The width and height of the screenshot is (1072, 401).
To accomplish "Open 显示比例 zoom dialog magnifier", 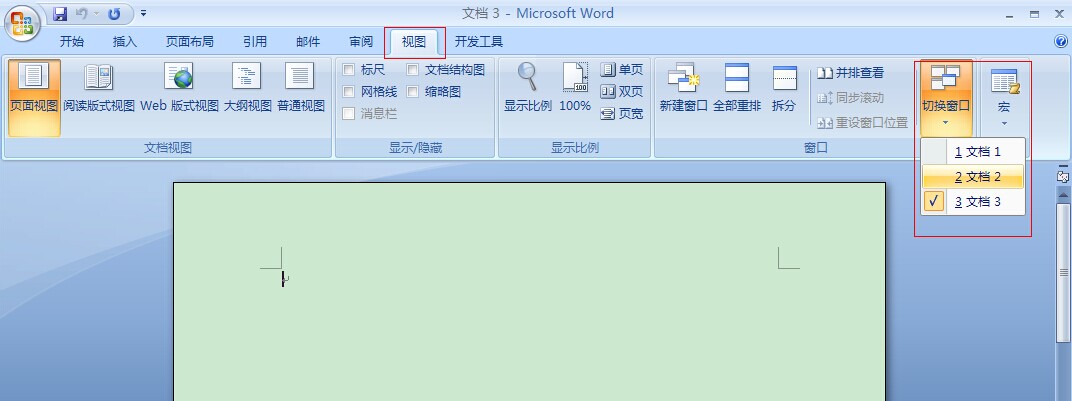I will pyautogui.click(x=527, y=87).
